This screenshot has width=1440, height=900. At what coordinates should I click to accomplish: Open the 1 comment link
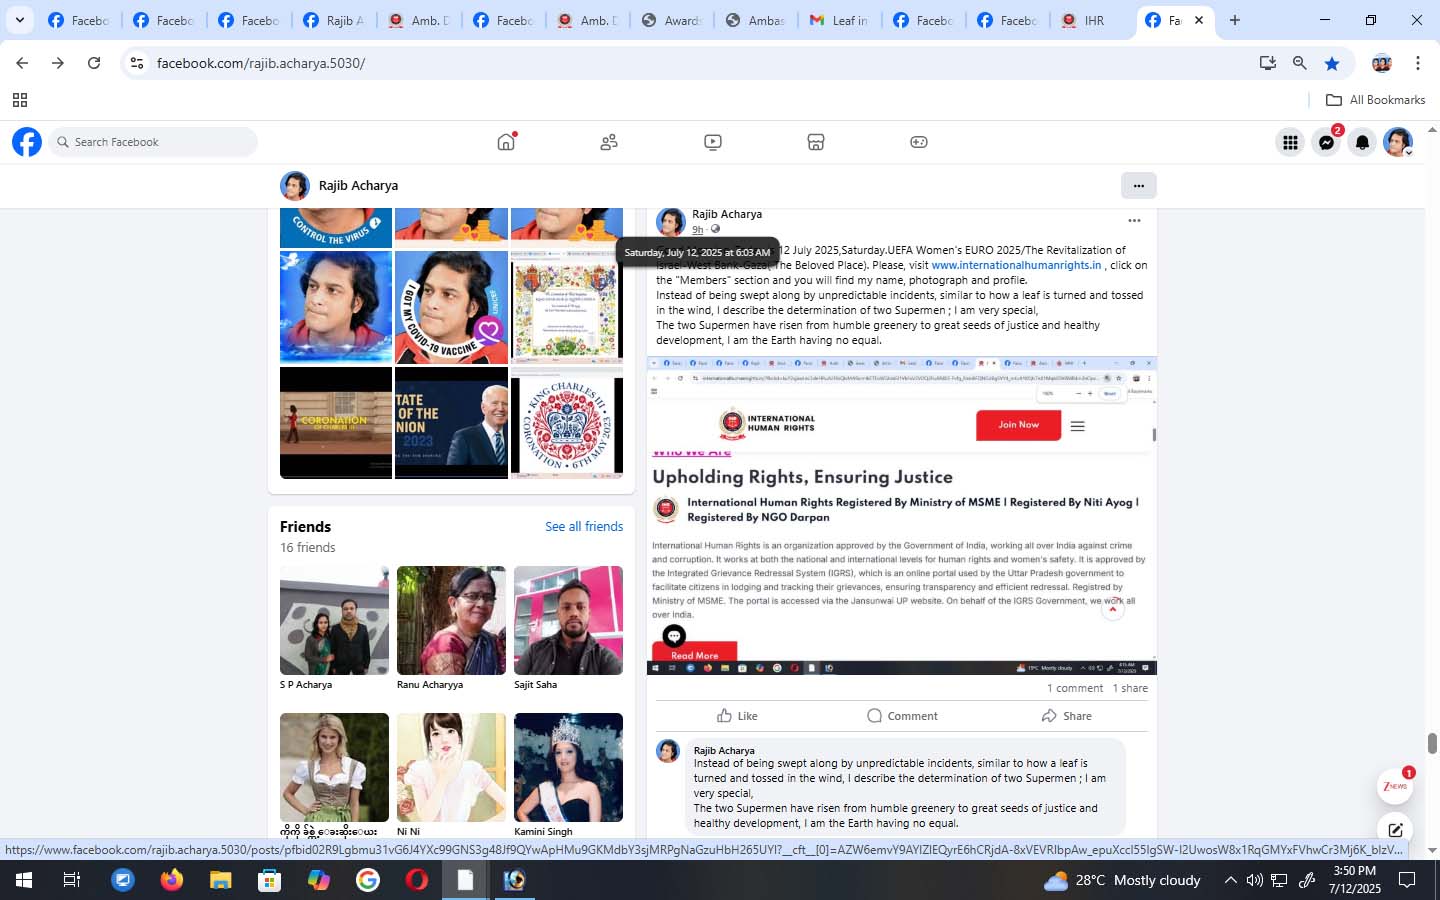point(1075,688)
